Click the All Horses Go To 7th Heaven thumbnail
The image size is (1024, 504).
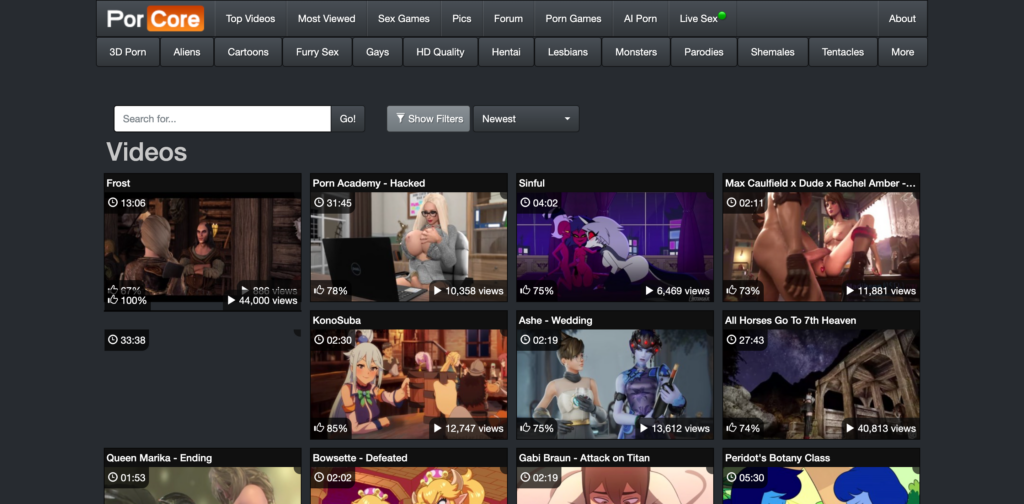click(x=821, y=384)
